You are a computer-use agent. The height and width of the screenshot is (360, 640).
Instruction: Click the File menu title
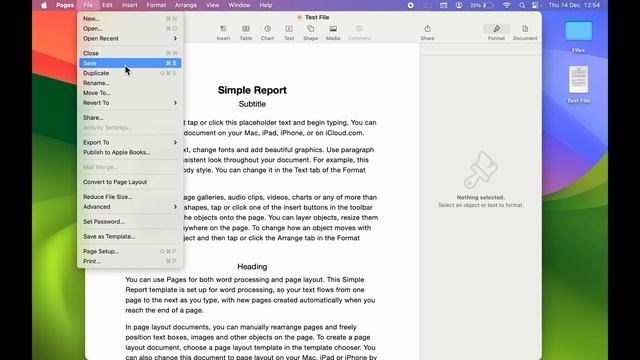tap(88, 5)
